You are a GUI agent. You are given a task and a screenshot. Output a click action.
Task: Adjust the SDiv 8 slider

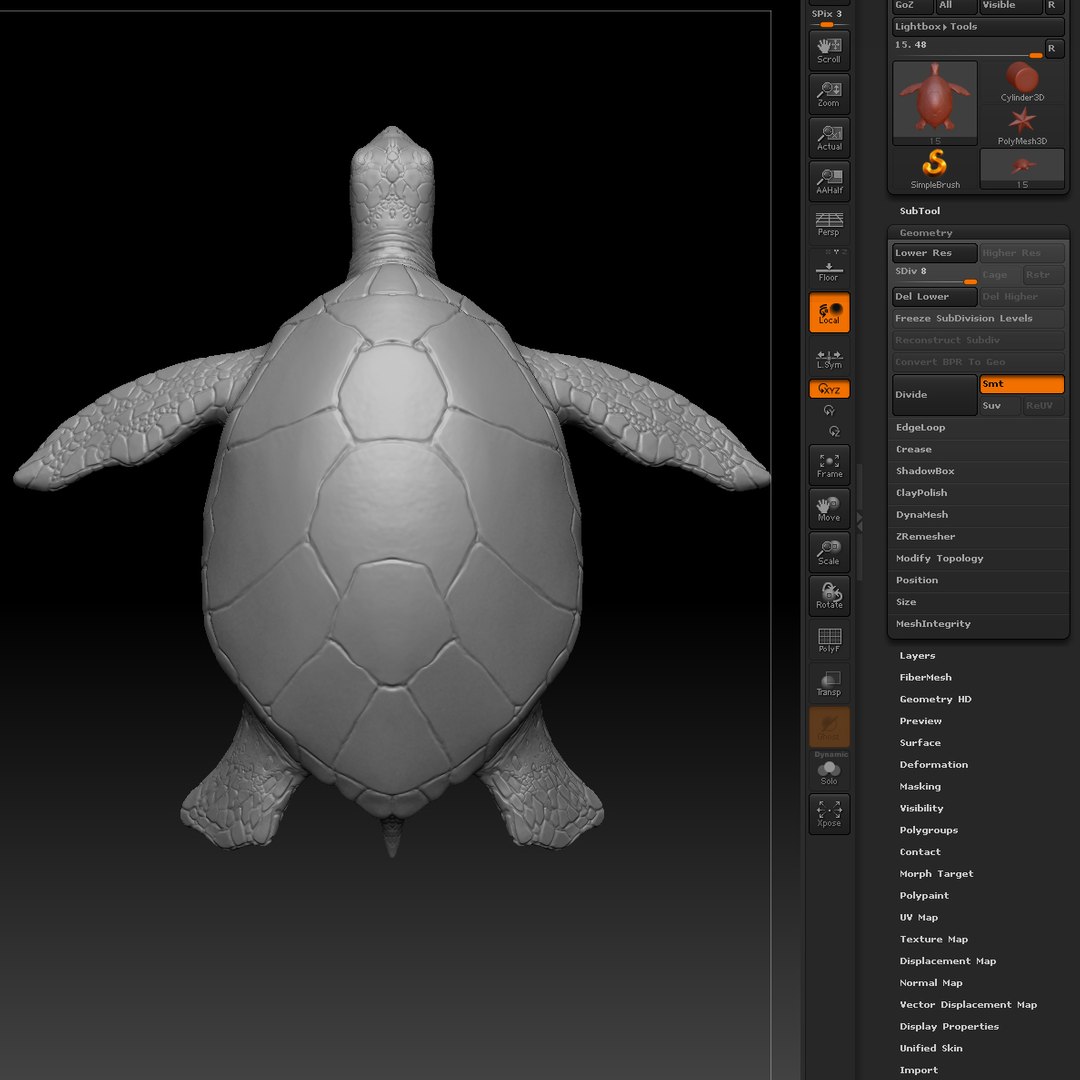coord(935,275)
